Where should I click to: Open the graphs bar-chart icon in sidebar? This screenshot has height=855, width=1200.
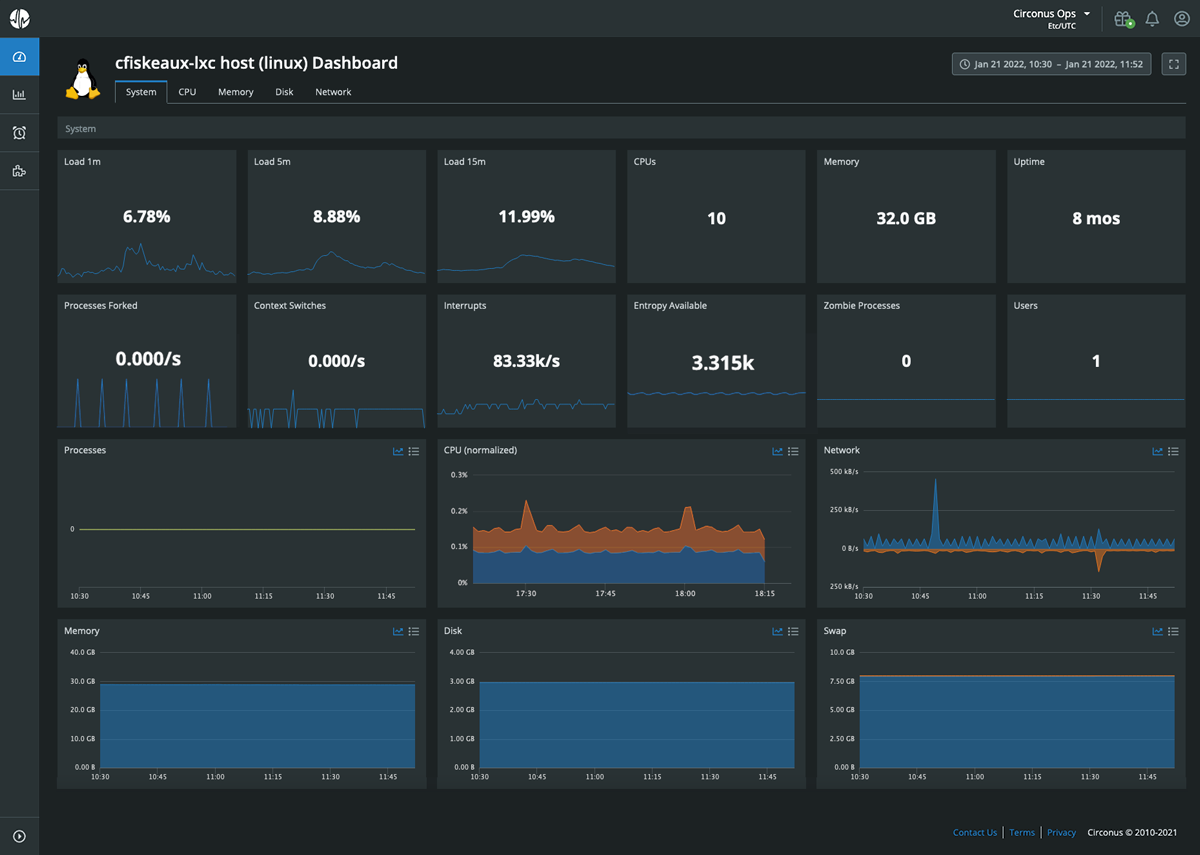(19, 94)
